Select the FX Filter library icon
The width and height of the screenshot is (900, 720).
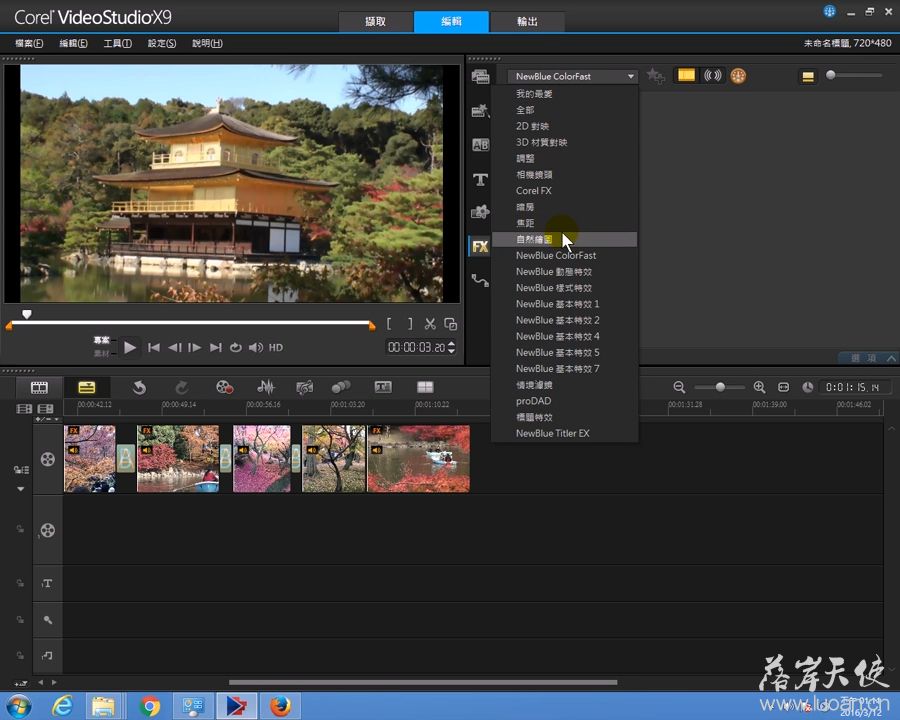(480, 246)
